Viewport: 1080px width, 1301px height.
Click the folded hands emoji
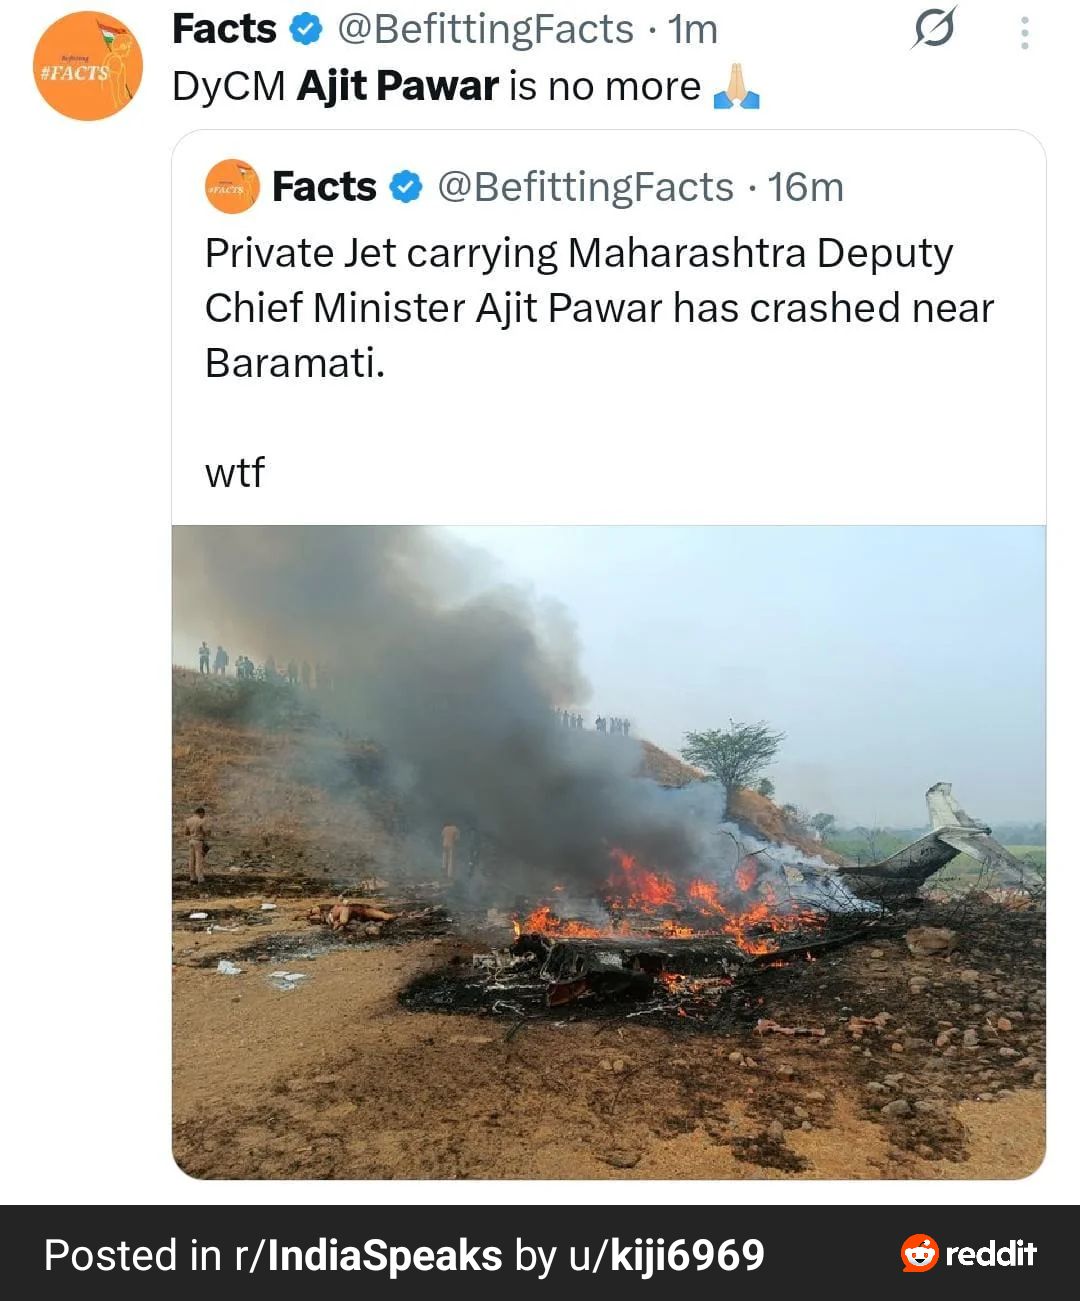[737, 87]
